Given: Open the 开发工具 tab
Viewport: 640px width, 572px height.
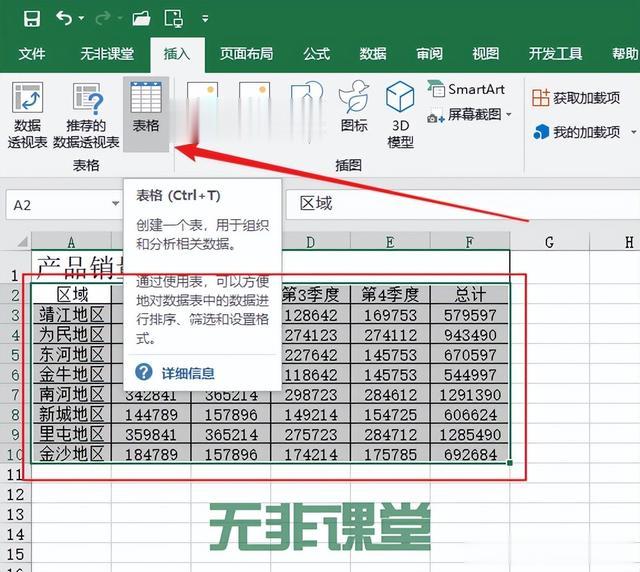Looking at the screenshot, I should 556,54.
